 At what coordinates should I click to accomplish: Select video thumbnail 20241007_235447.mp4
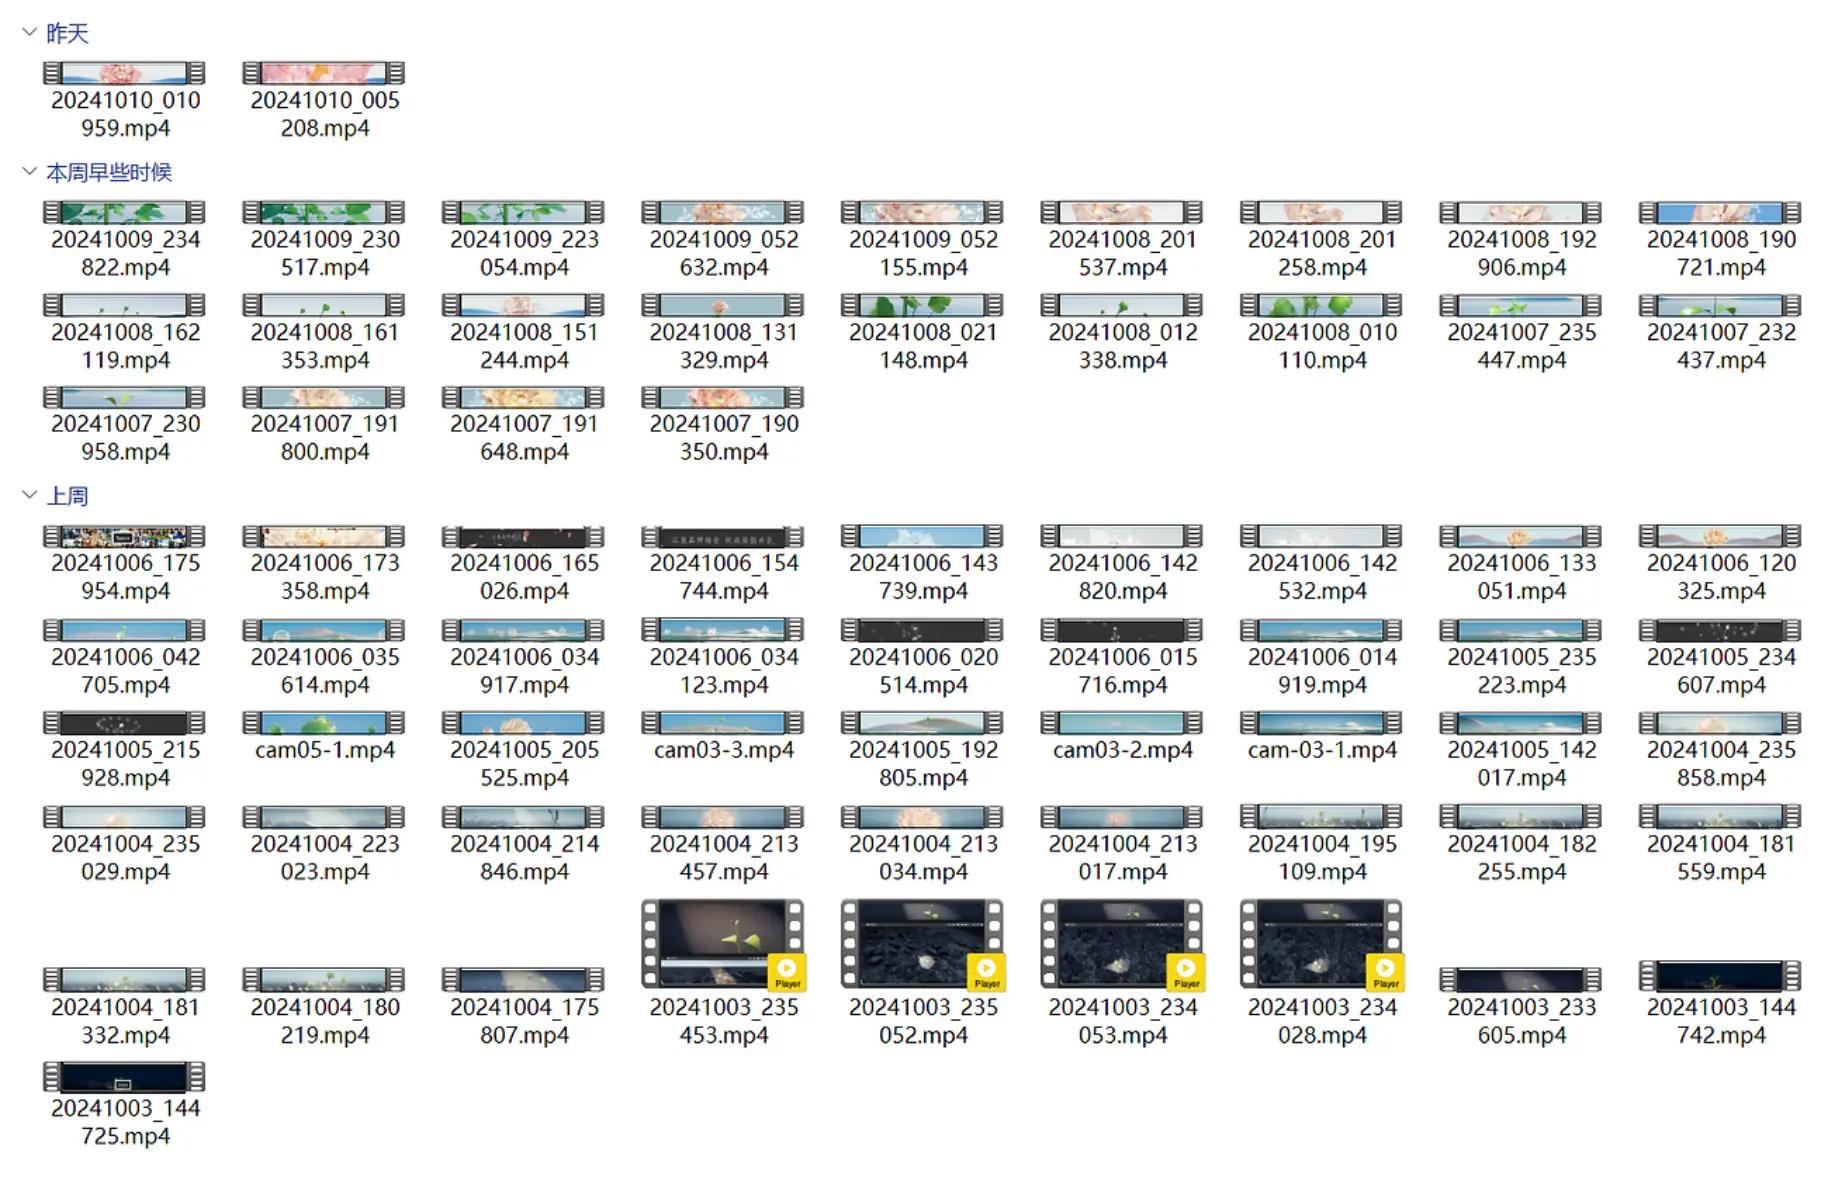tap(1521, 305)
